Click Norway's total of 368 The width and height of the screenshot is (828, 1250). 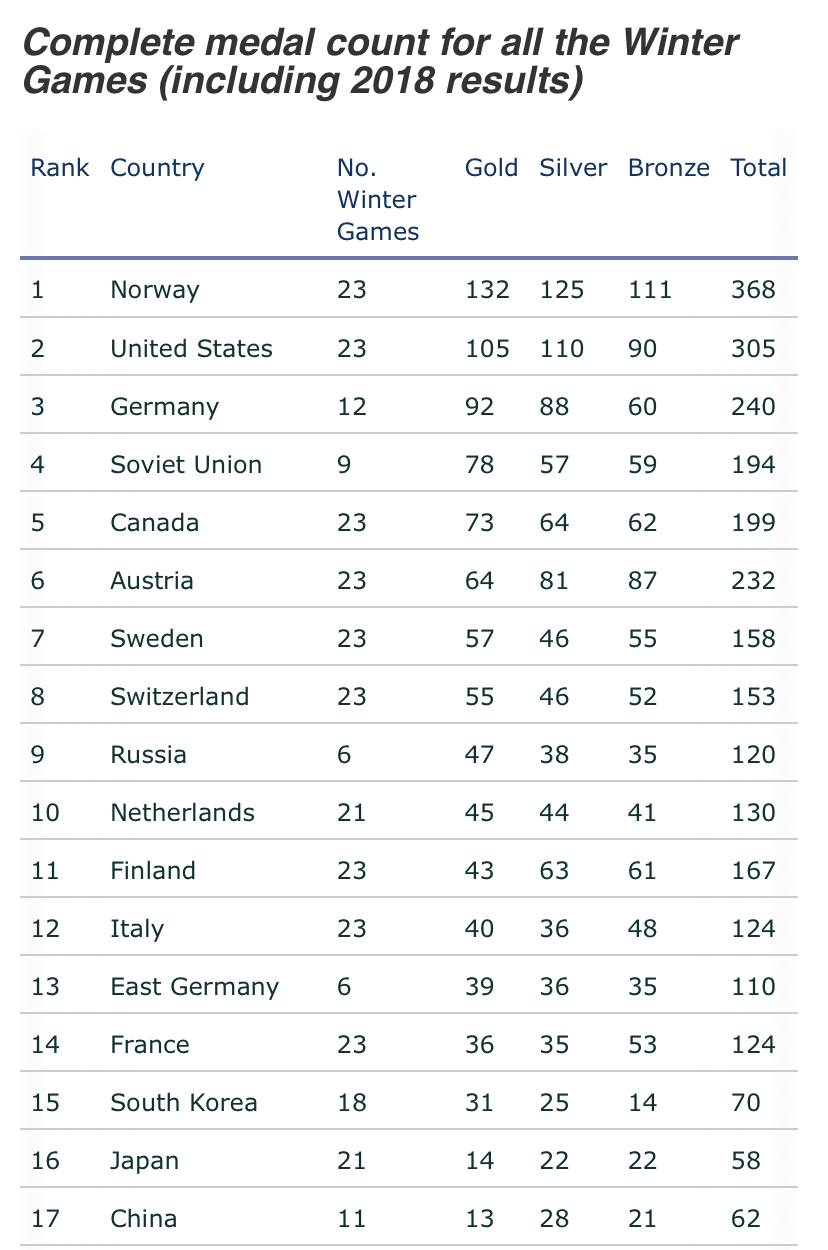tap(753, 290)
